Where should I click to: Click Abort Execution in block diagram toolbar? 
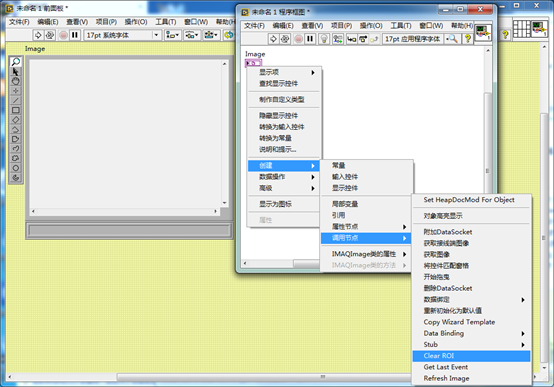point(298,39)
